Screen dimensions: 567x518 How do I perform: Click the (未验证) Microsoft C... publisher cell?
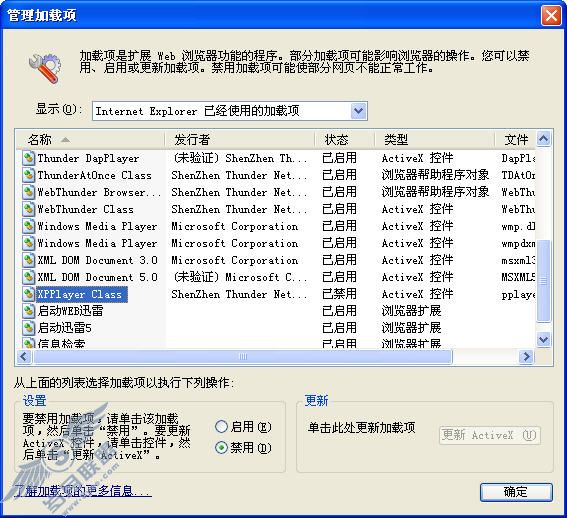pos(240,277)
